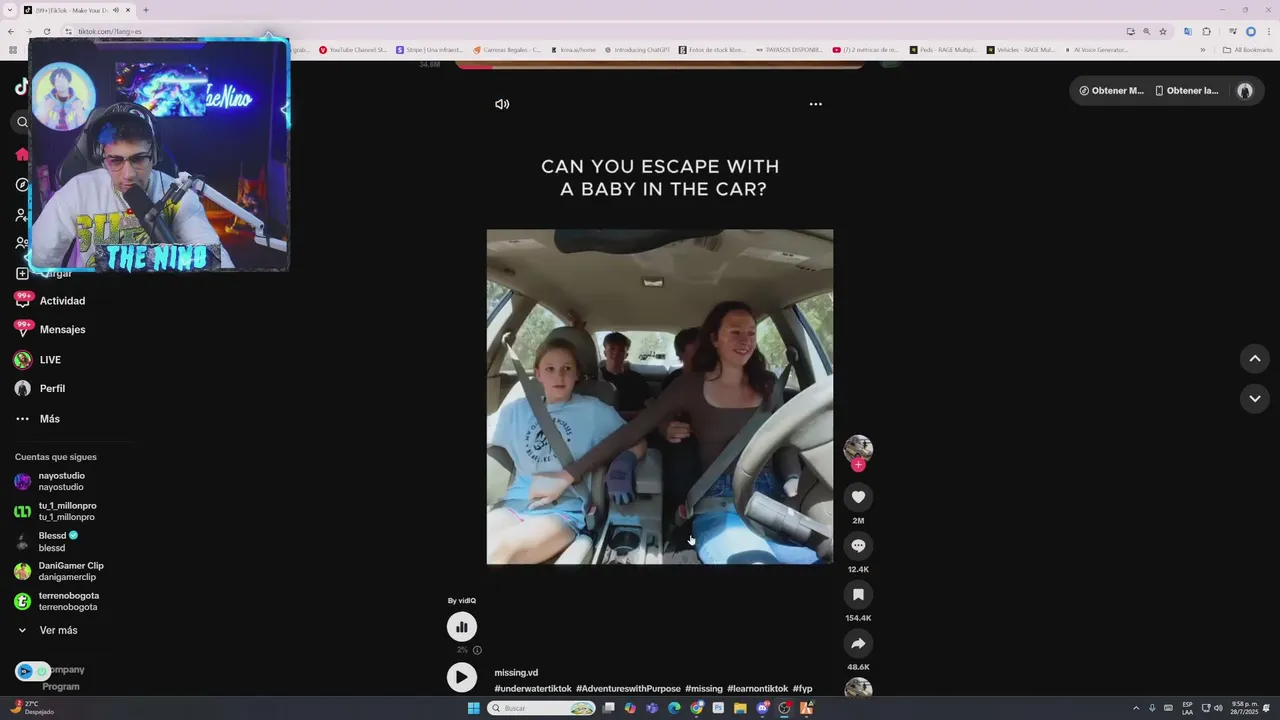The height and width of the screenshot is (720, 1280).
Task: Open the Windows Start menu
Action: [473, 708]
